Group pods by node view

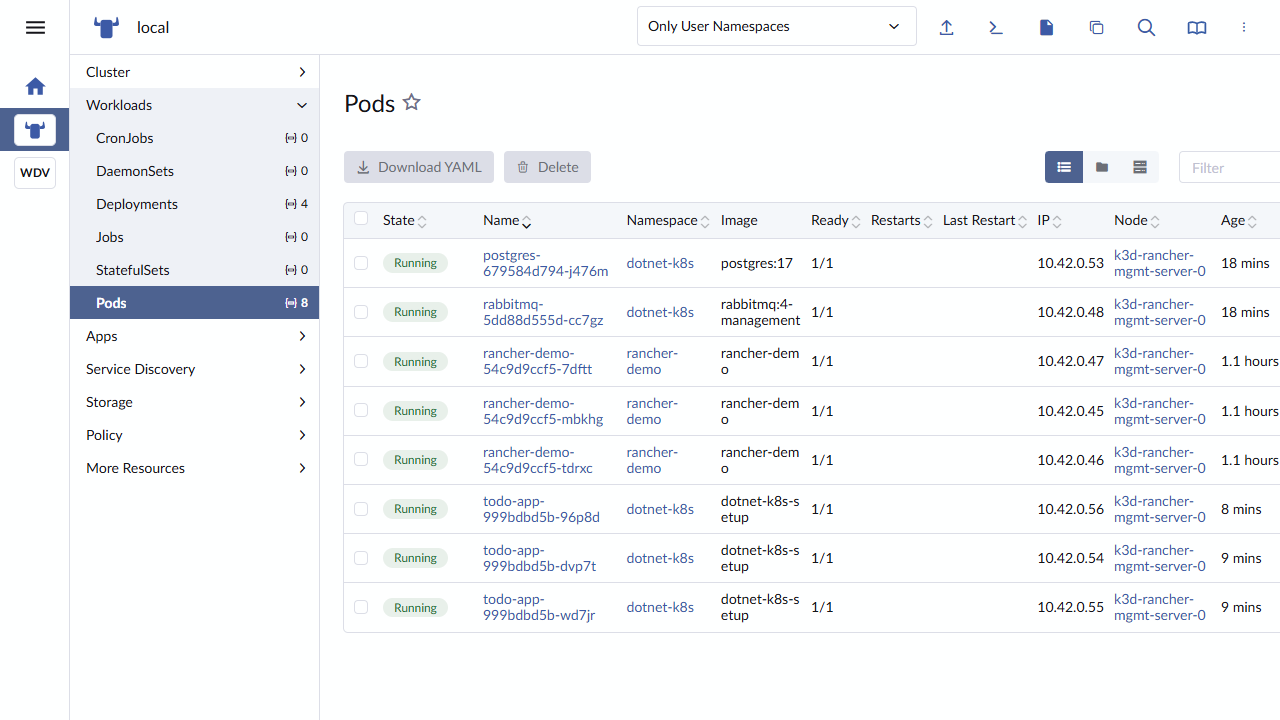coord(1140,167)
